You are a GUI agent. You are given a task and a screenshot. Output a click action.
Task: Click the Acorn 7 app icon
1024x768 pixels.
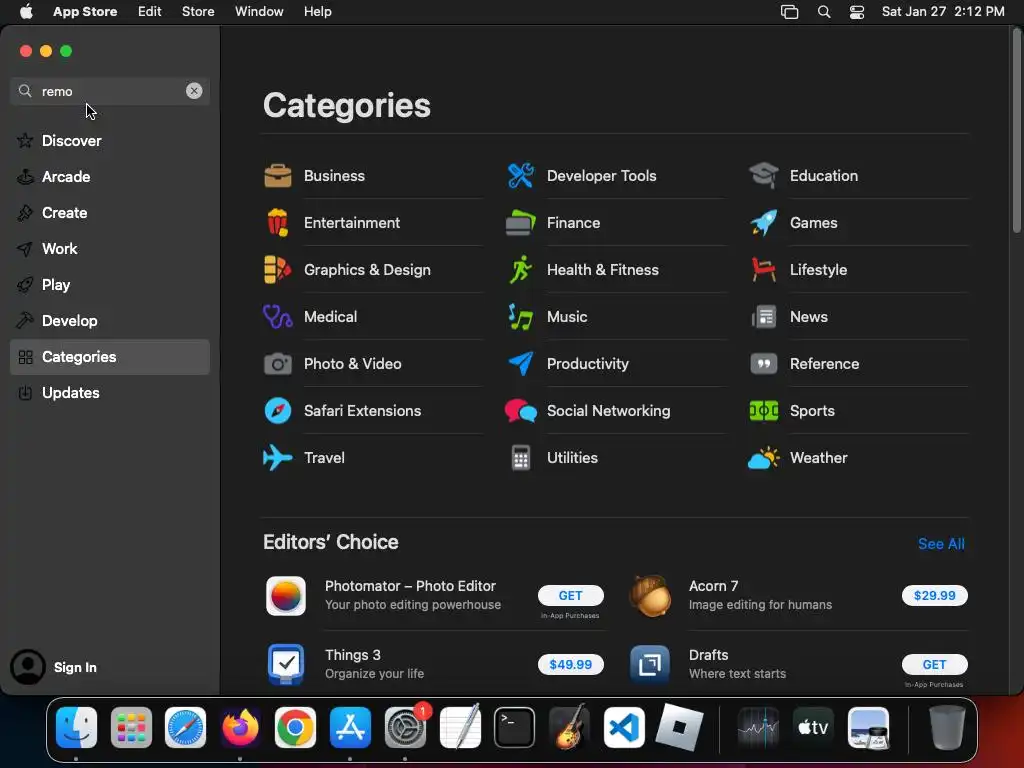click(x=650, y=596)
